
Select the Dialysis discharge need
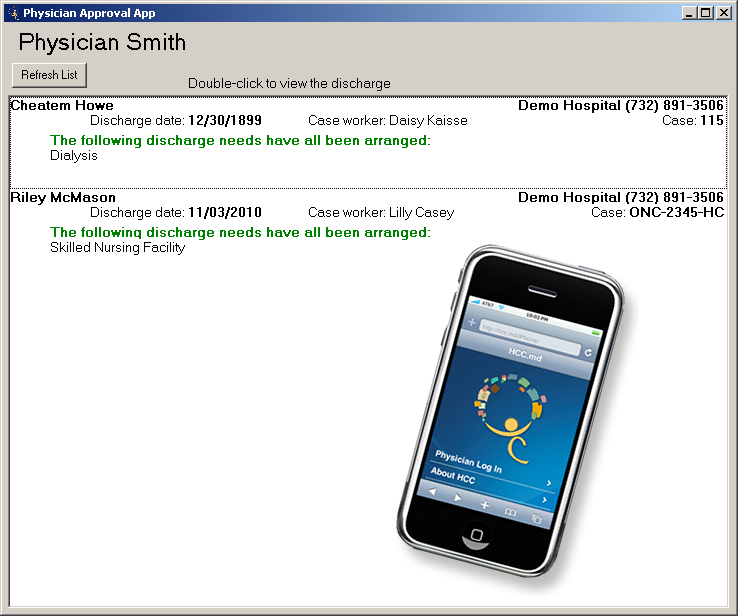74,156
